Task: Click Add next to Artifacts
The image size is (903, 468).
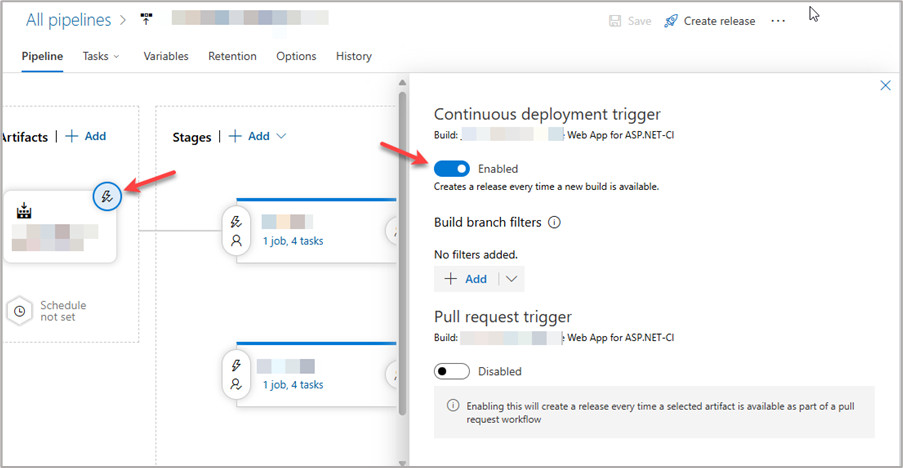Action: point(86,136)
